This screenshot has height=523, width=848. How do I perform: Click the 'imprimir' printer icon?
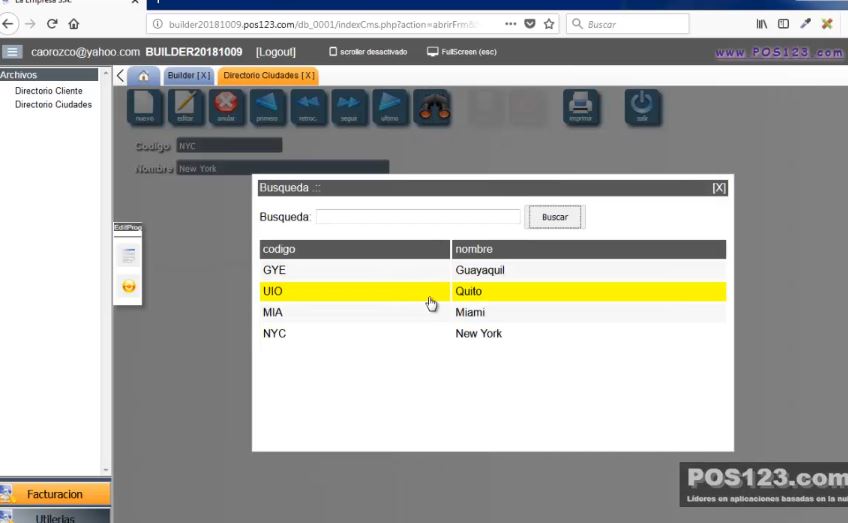point(580,106)
